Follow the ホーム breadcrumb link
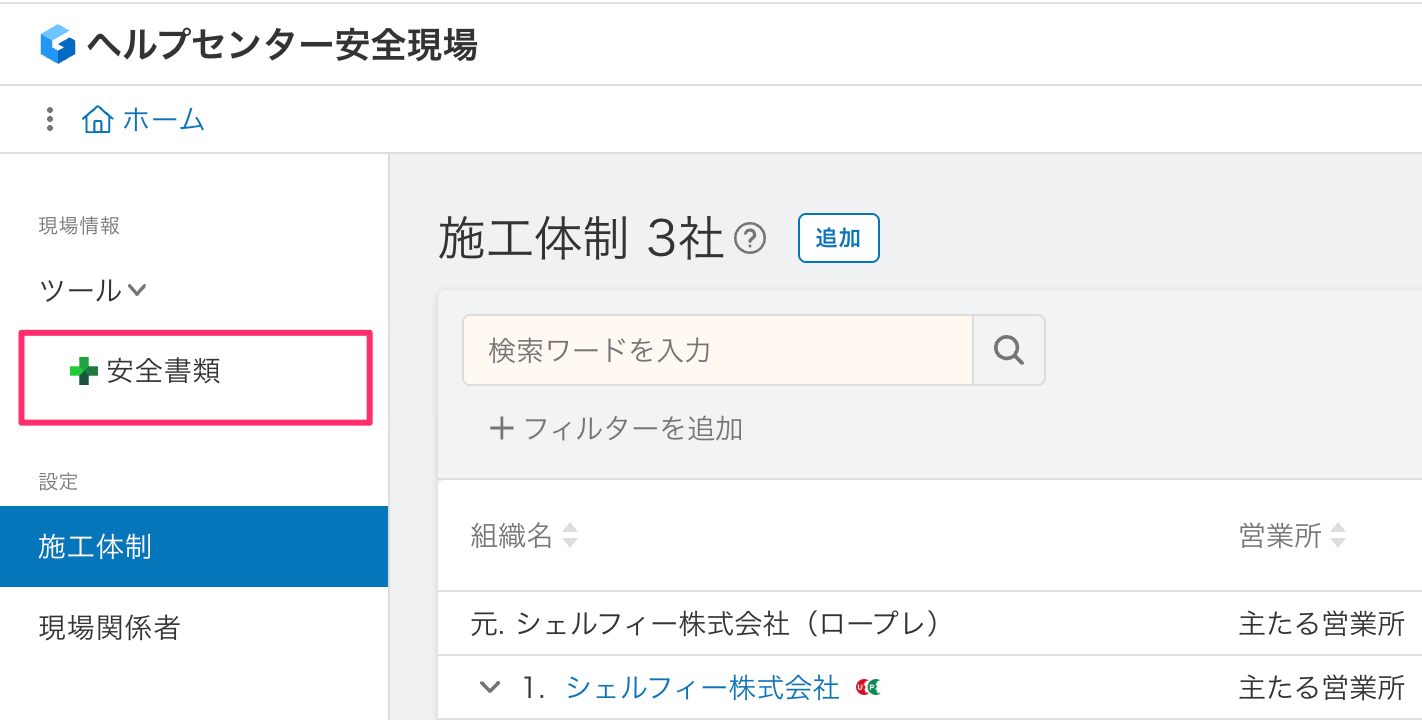The width and height of the screenshot is (1422, 720). 164,120
